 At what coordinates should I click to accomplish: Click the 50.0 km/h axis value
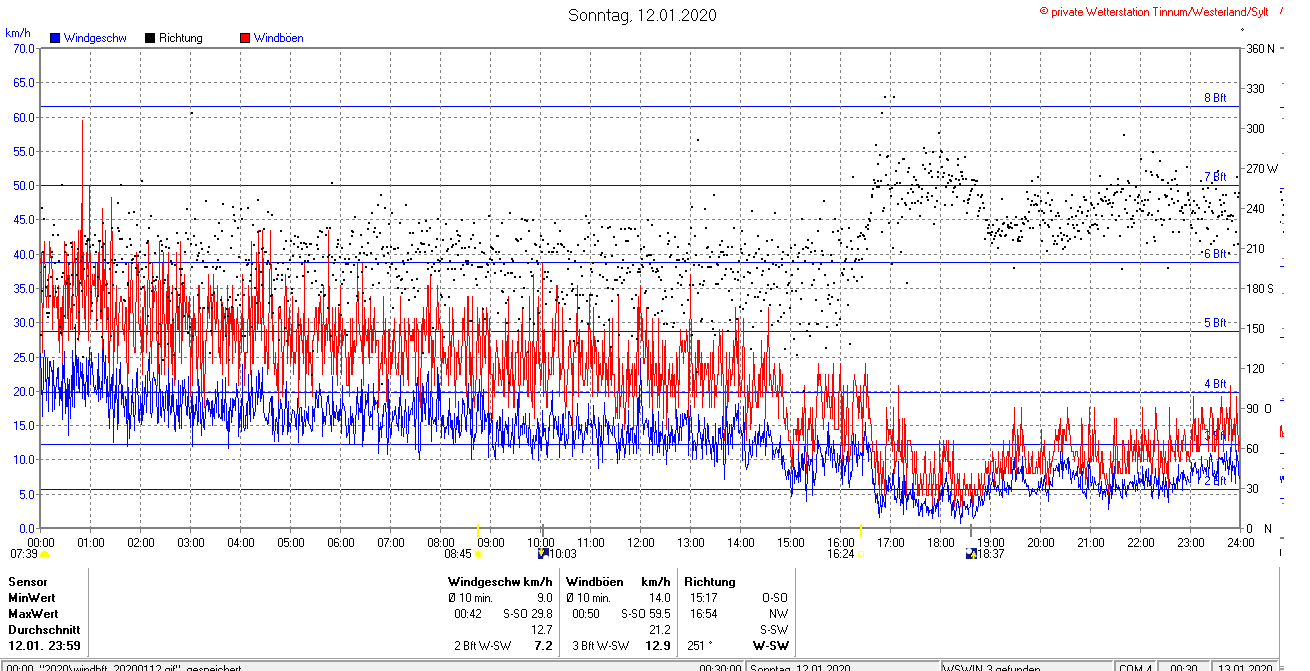[23, 185]
